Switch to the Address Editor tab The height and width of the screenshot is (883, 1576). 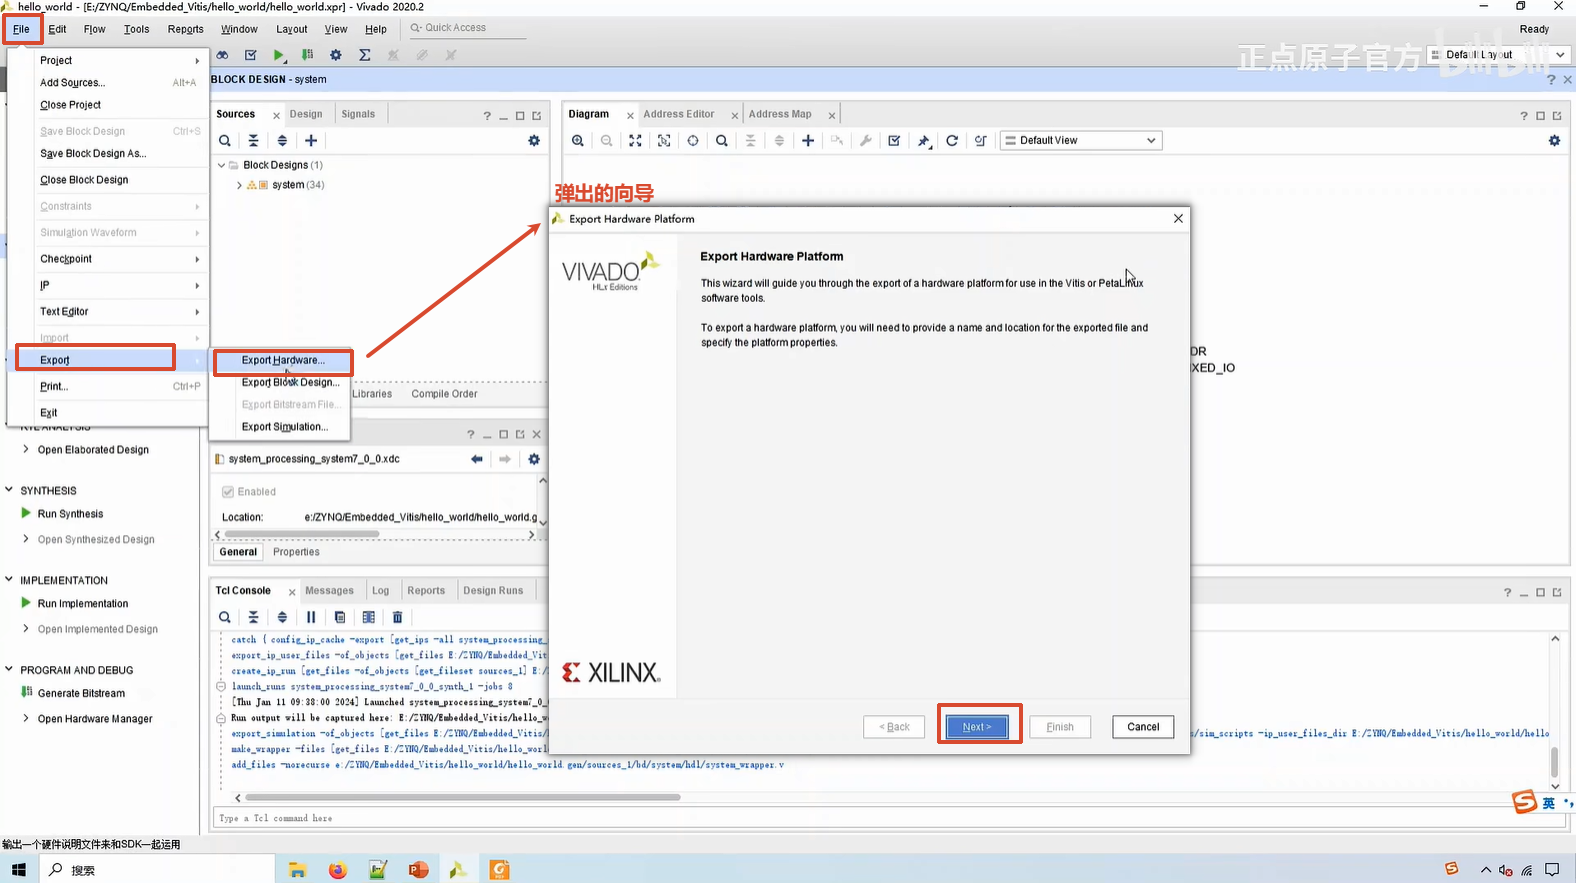pyautogui.click(x=679, y=114)
